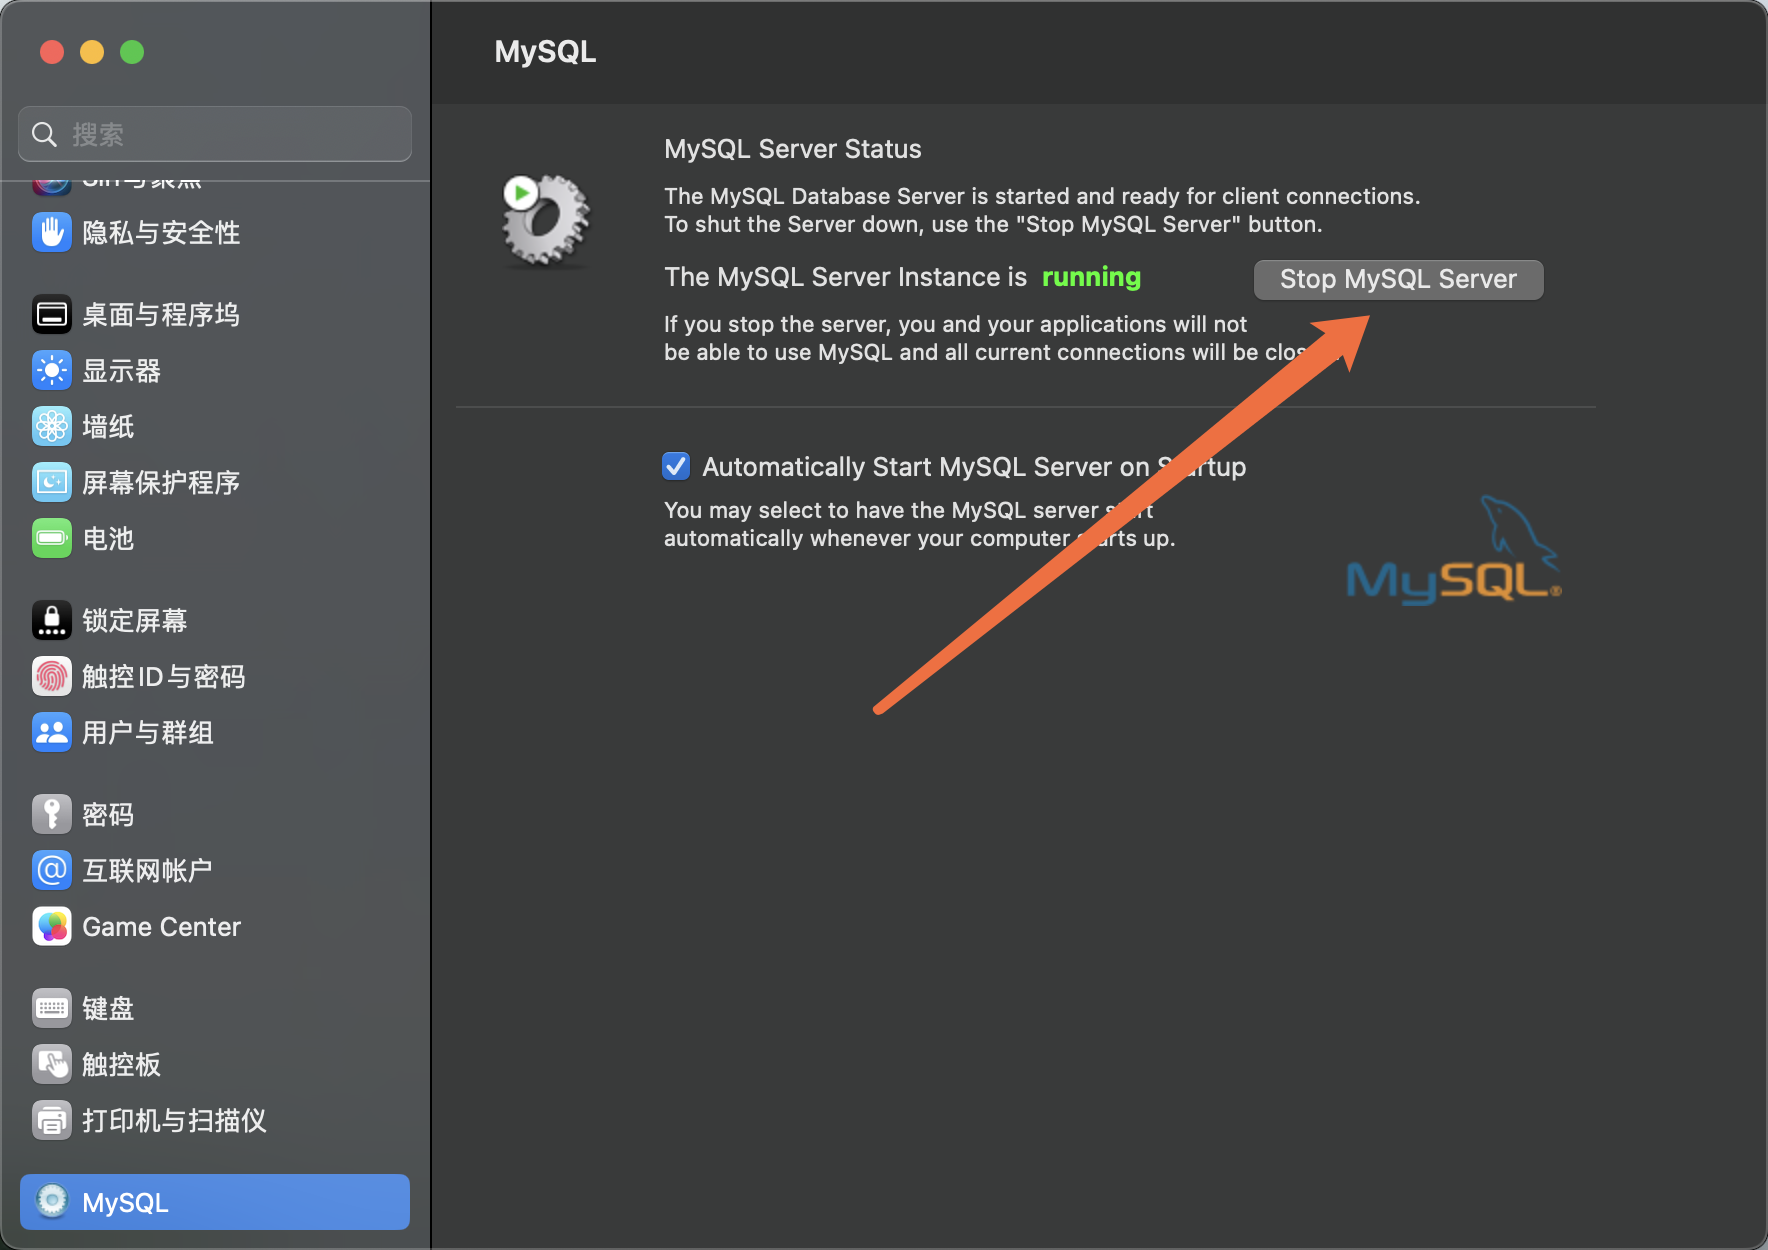Select MySQL label in sidebar
1768x1250 pixels.
tap(125, 1202)
